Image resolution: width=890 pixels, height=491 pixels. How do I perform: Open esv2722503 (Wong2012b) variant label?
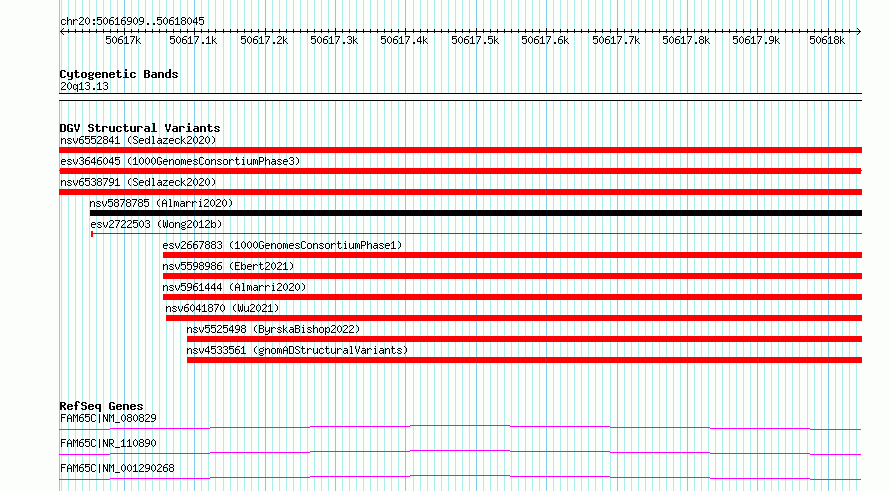point(156,224)
